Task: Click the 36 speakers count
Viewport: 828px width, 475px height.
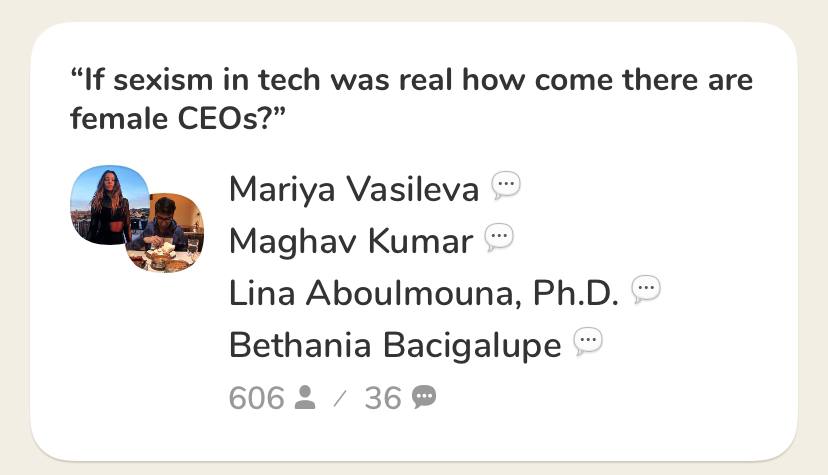Action: pyautogui.click(x=383, y=398)
